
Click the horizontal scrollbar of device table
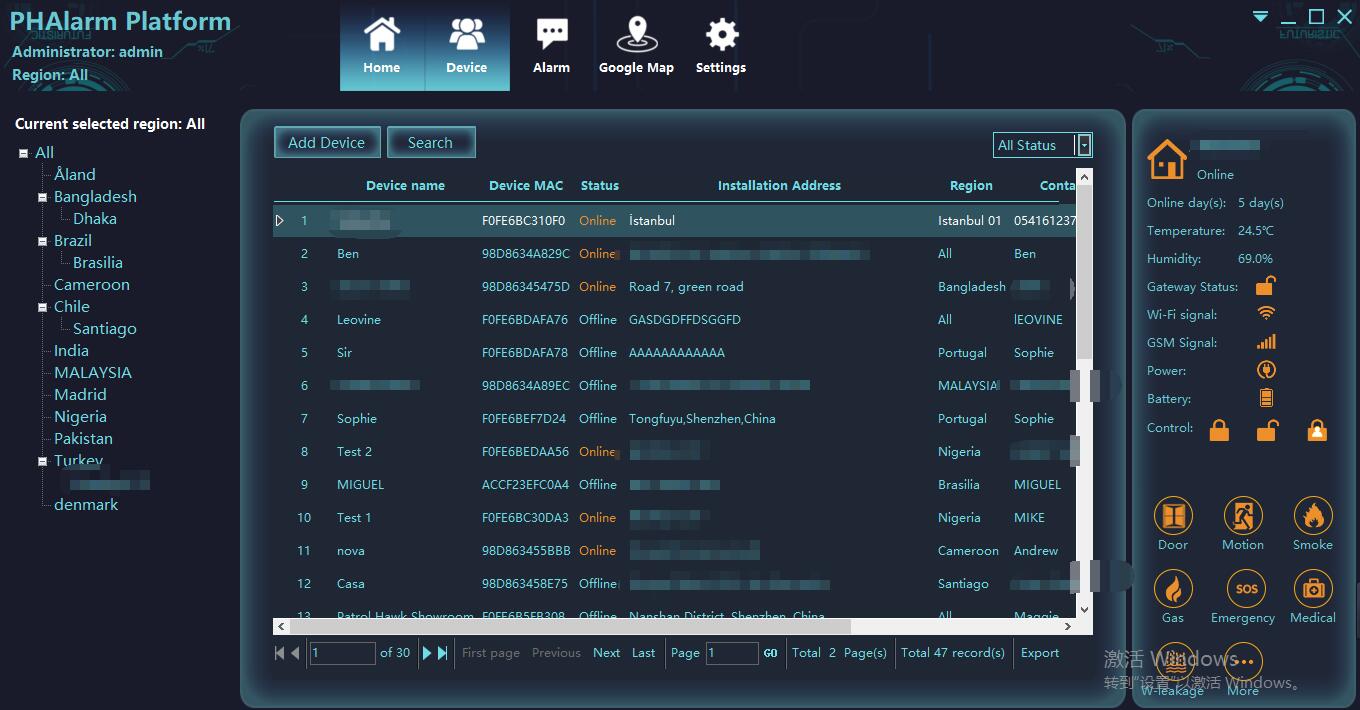pyautogui.click(x=676, y=626)
